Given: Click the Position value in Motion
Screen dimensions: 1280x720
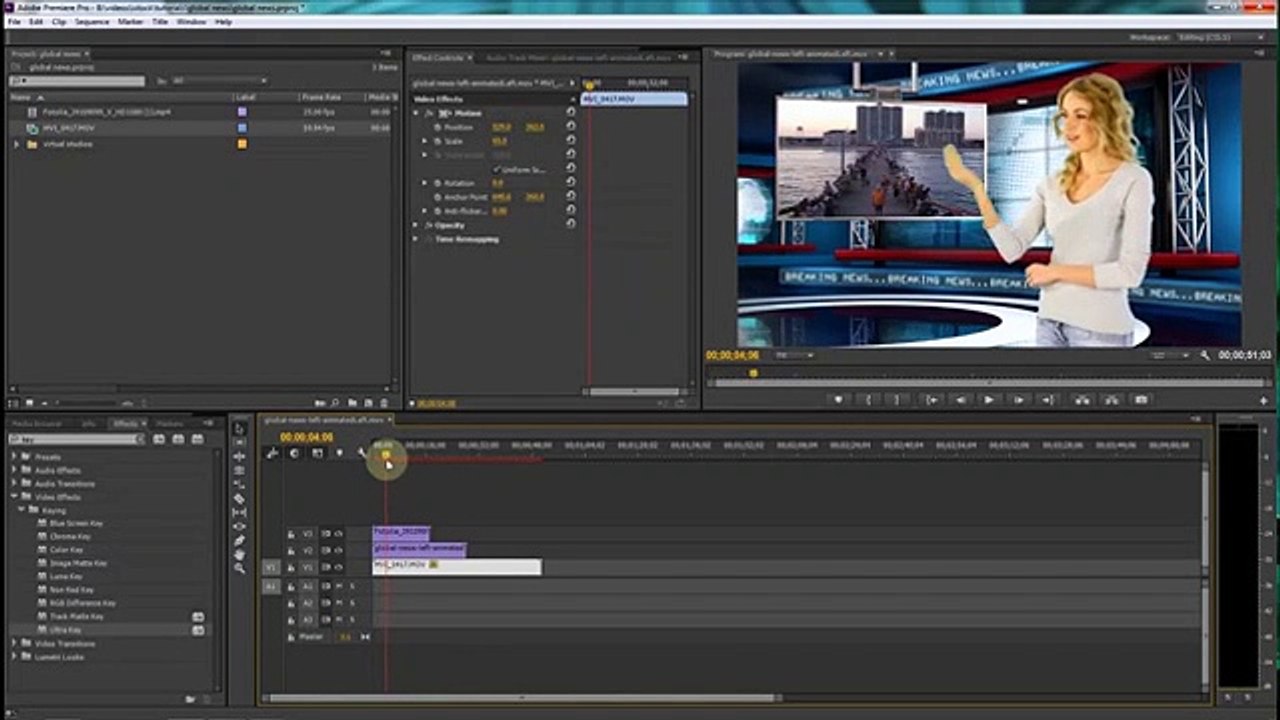Looking at the screenshot, I should [x=501, y=128].
